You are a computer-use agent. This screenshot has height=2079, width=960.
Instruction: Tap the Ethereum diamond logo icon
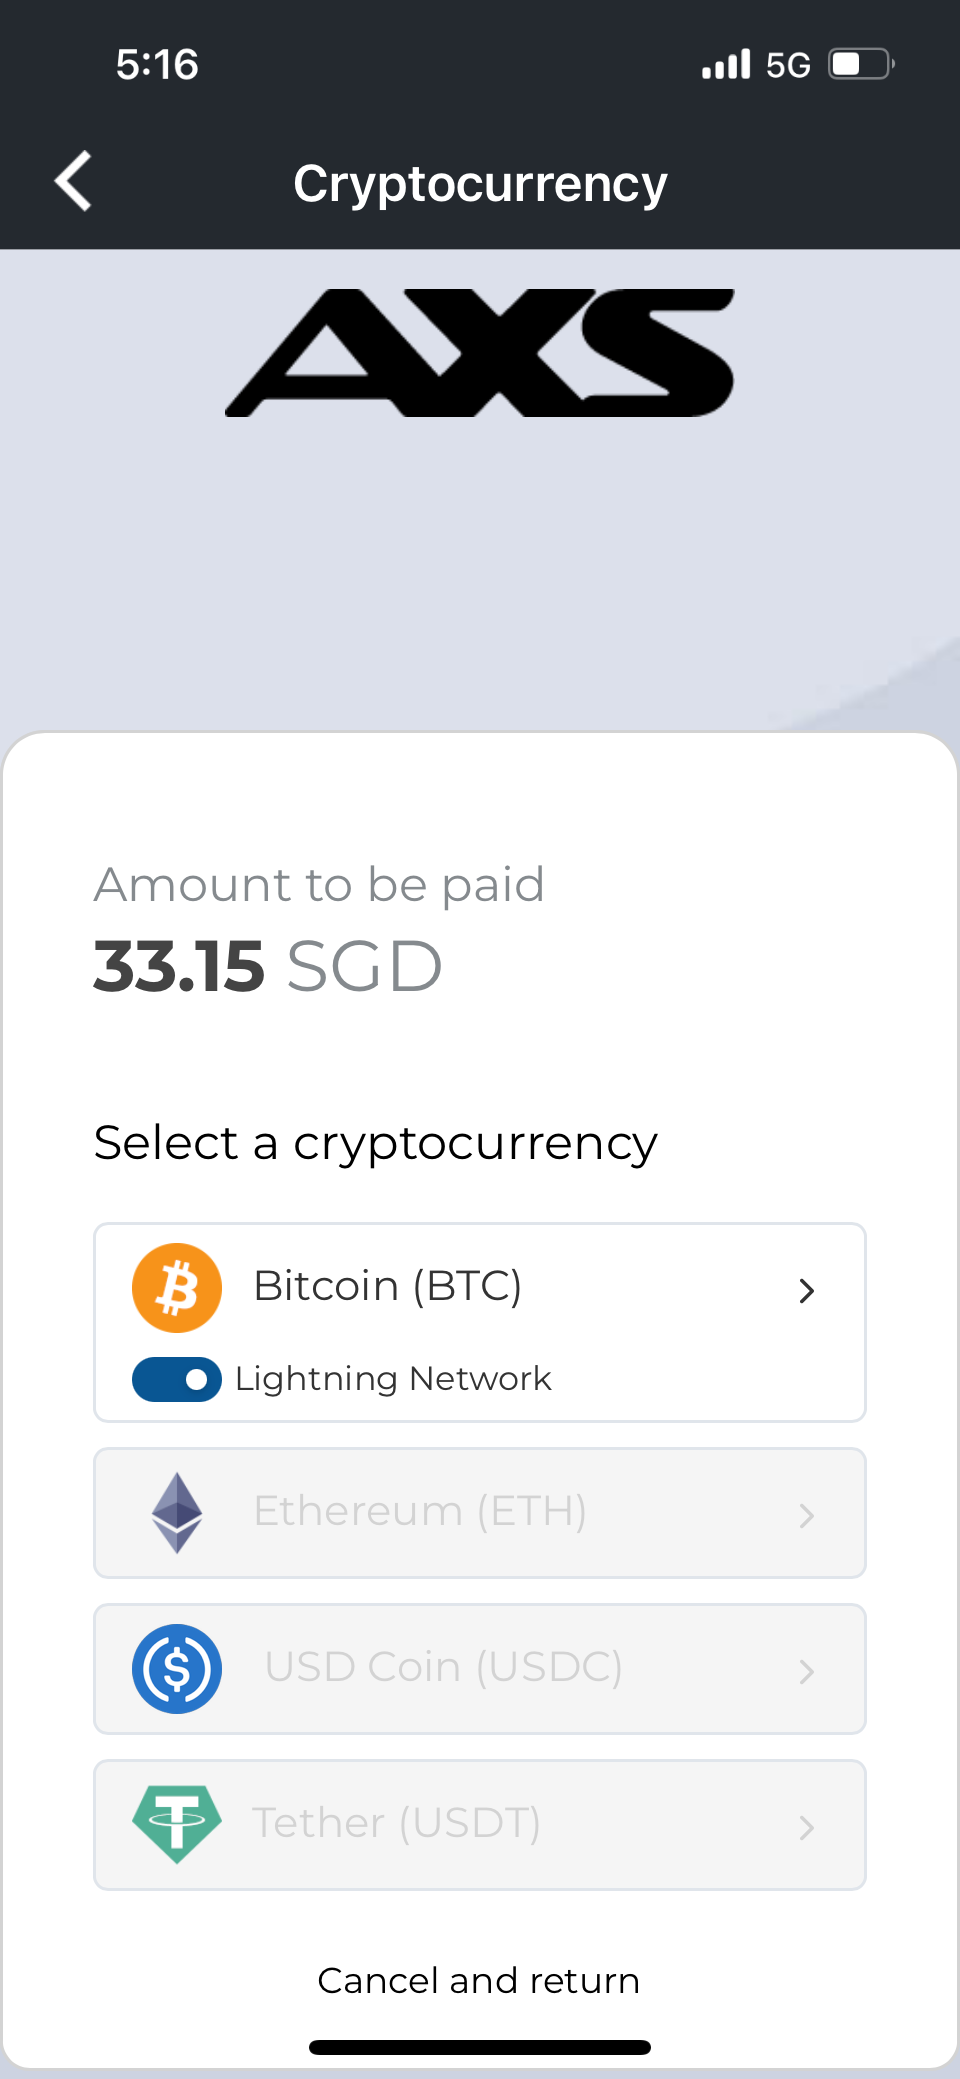(x=177, y=1512)
